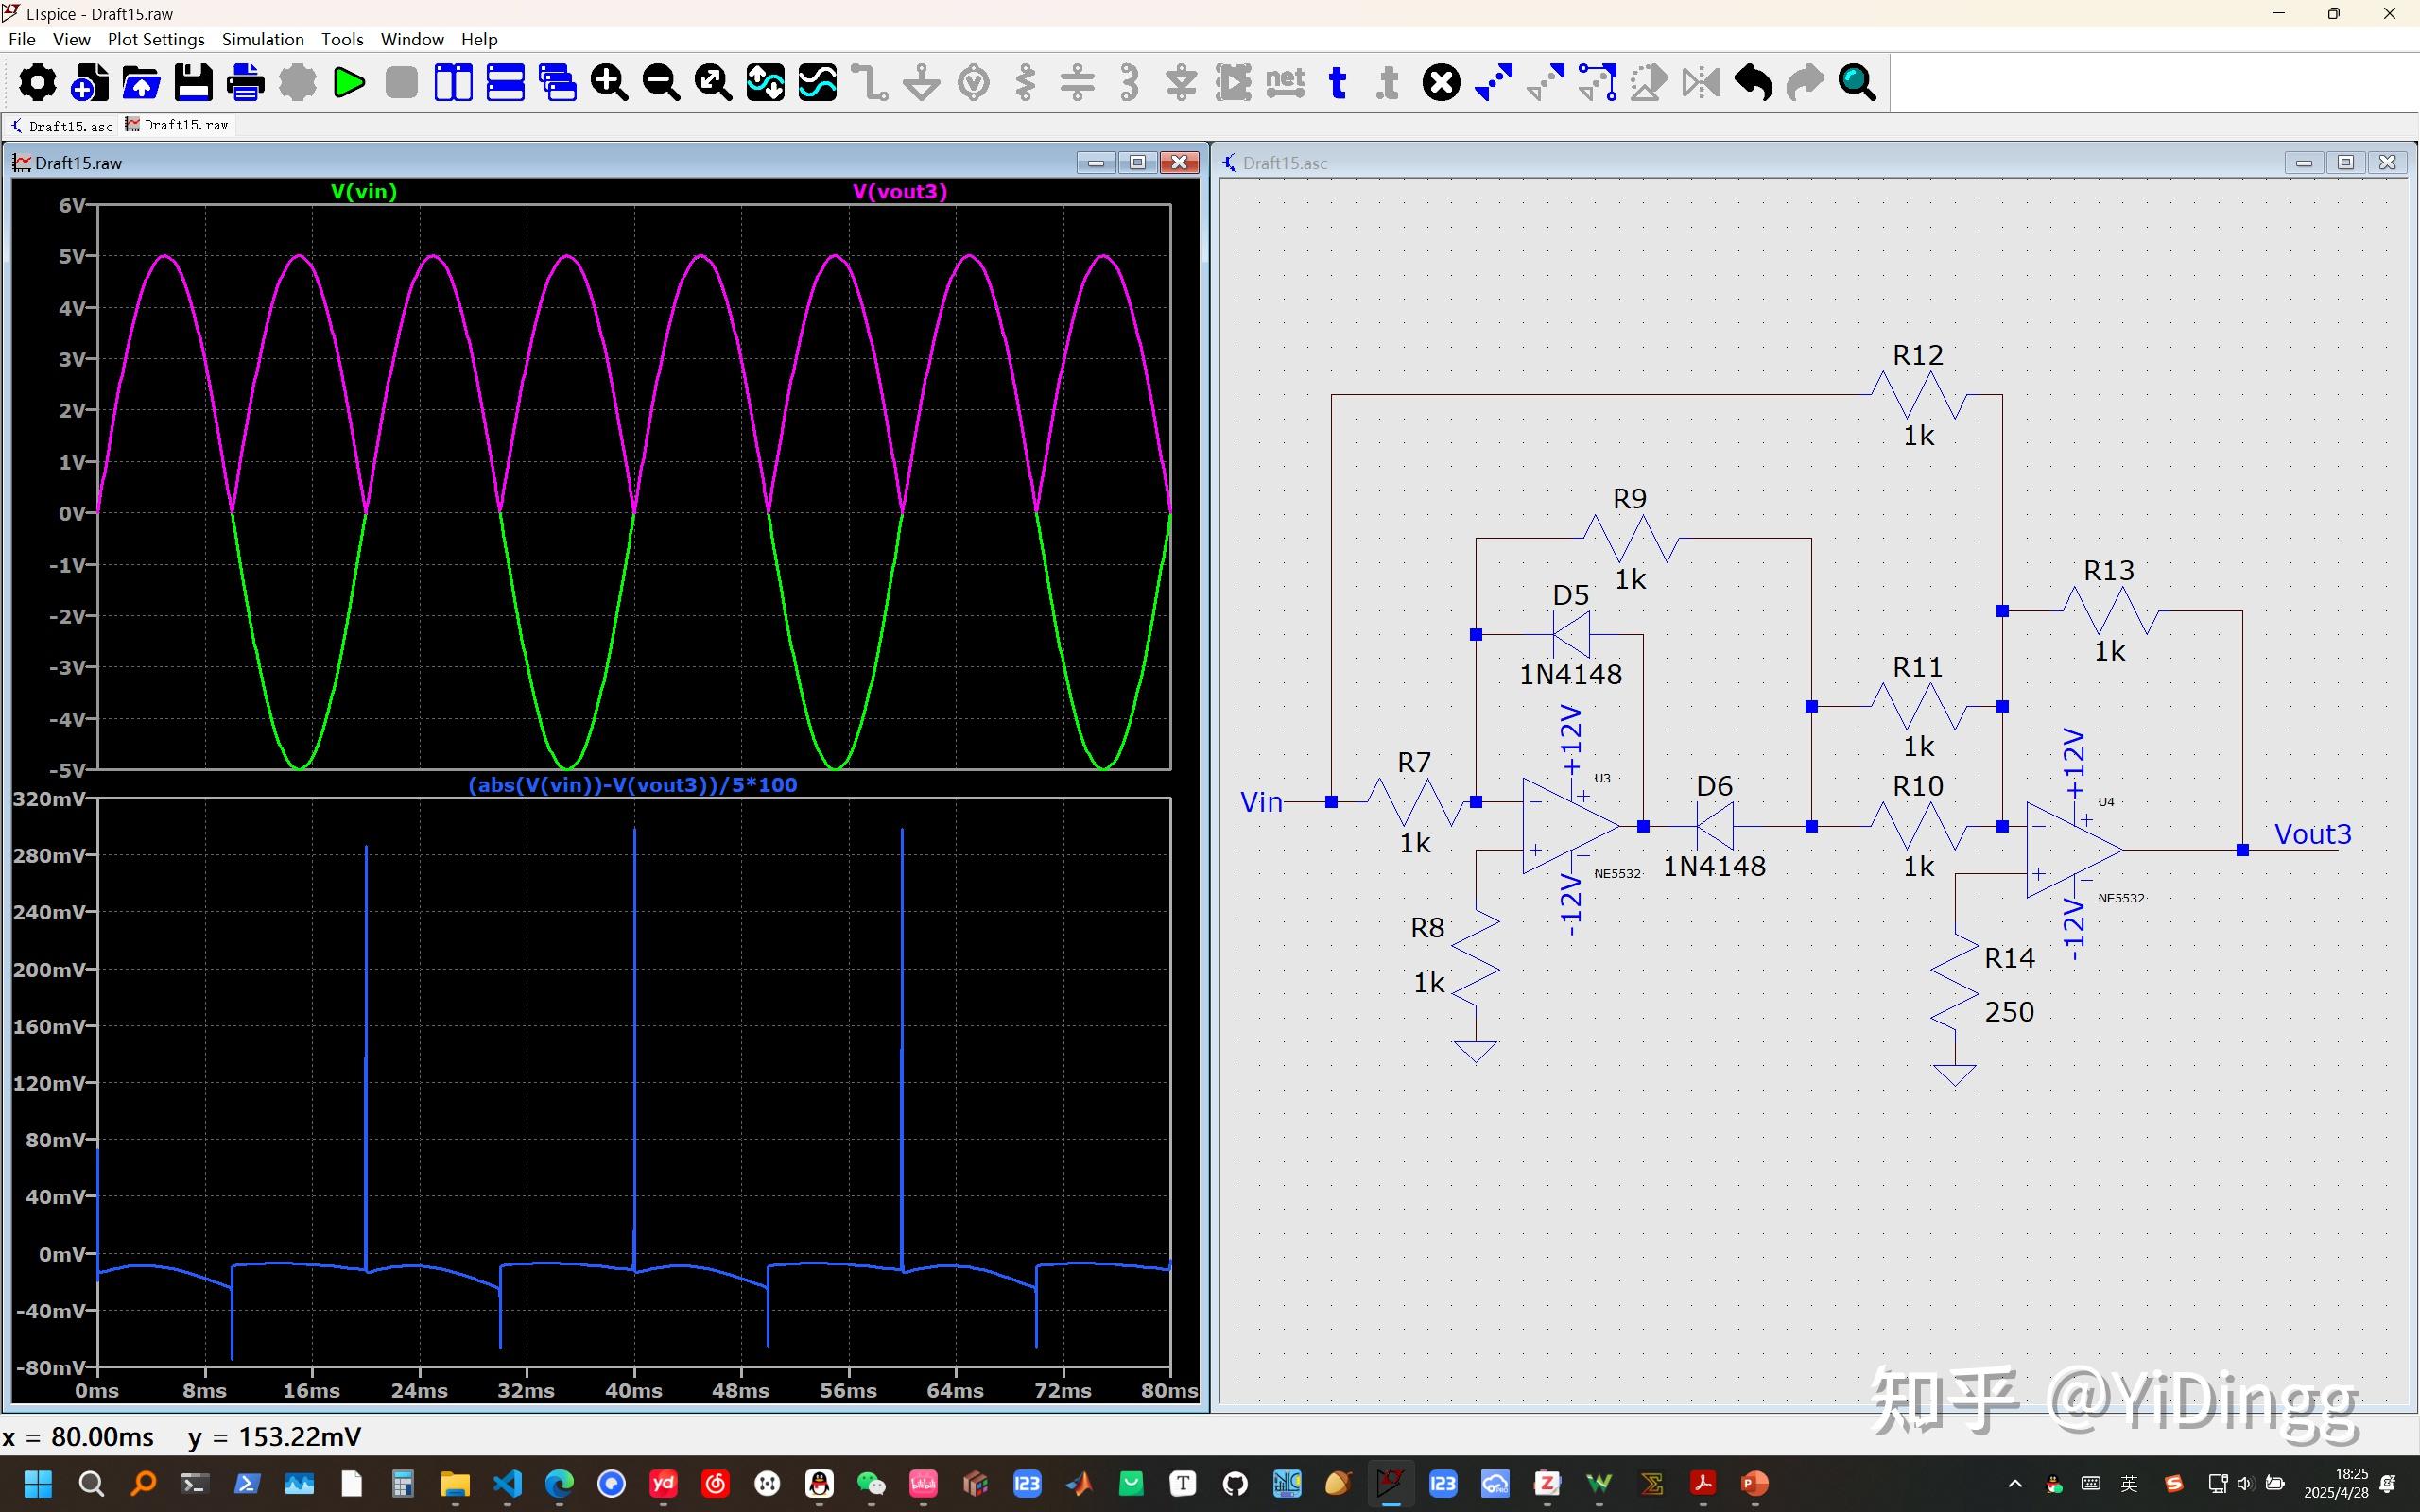Select the capacitor placement tool
2420x1512 pixels.
(1077, 82)
